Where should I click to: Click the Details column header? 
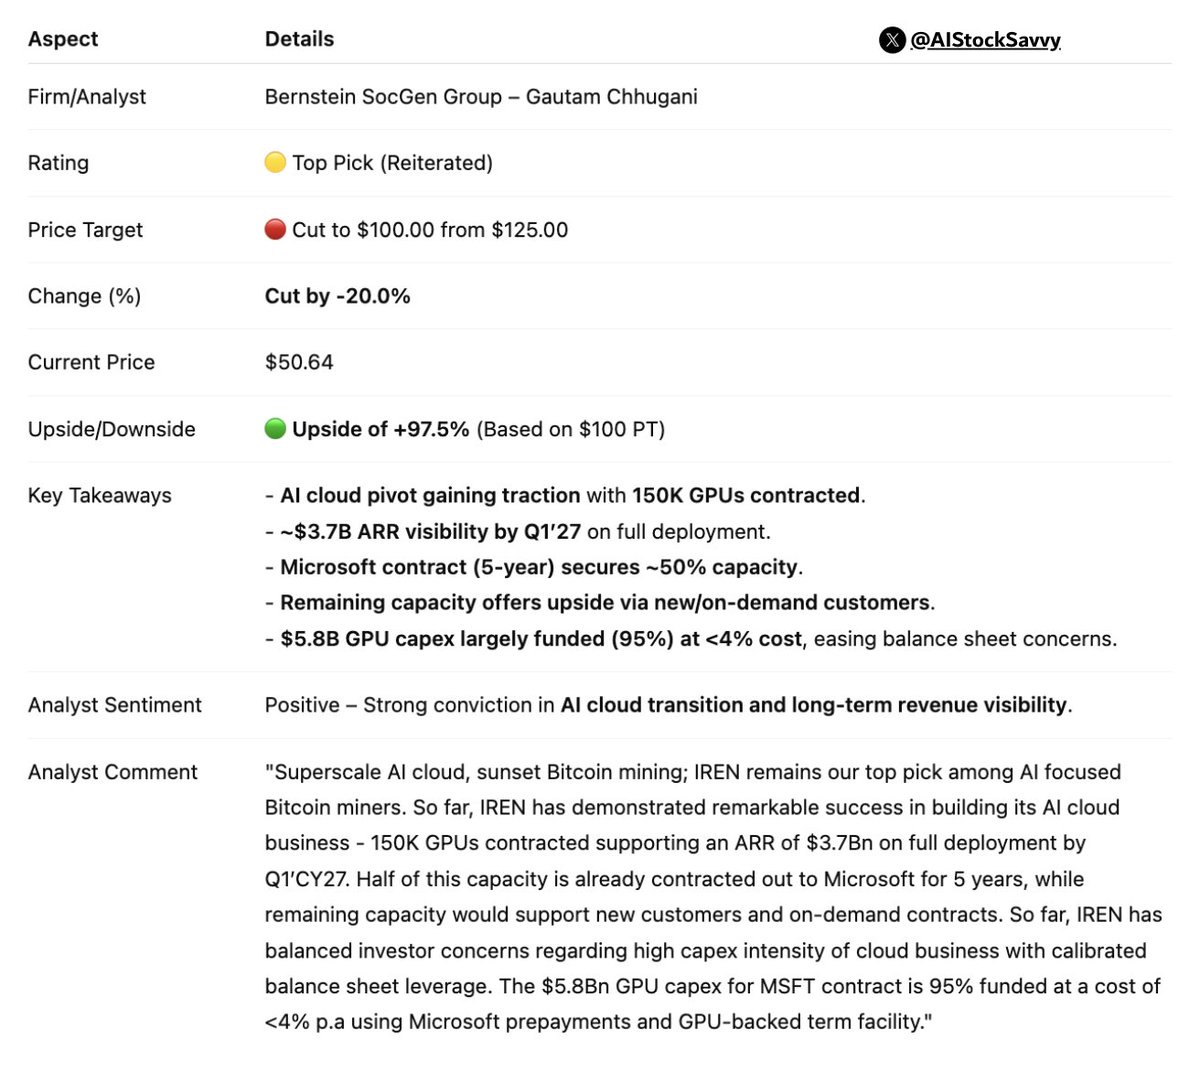(299, 39)
